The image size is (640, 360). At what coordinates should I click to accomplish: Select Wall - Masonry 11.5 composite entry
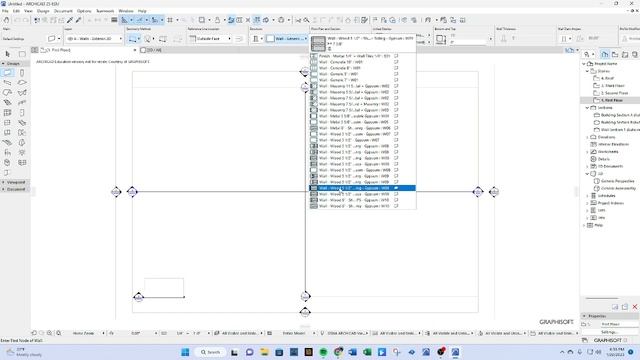pos(362,86)
